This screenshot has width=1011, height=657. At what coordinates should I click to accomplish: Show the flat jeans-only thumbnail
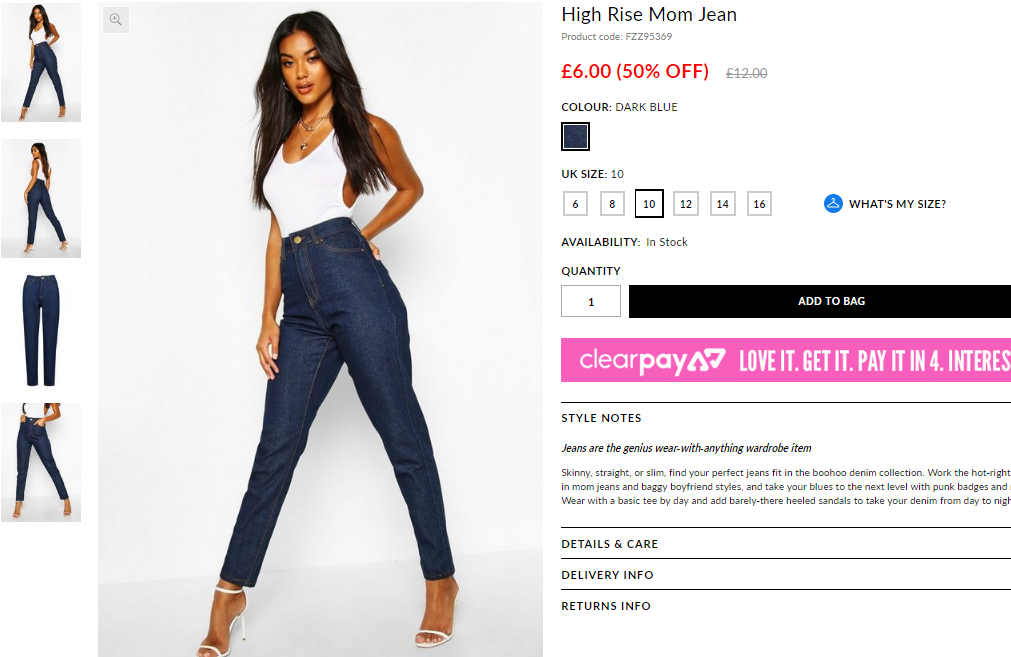[41, 329]
